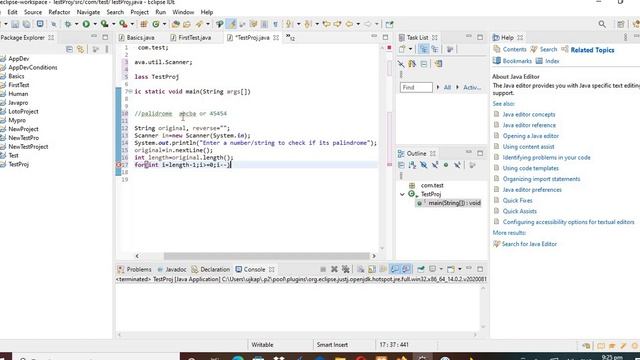Screen dimensions: 640x360
Task: Click Search for Java Editor link
Action: click(x=529, y=244)
